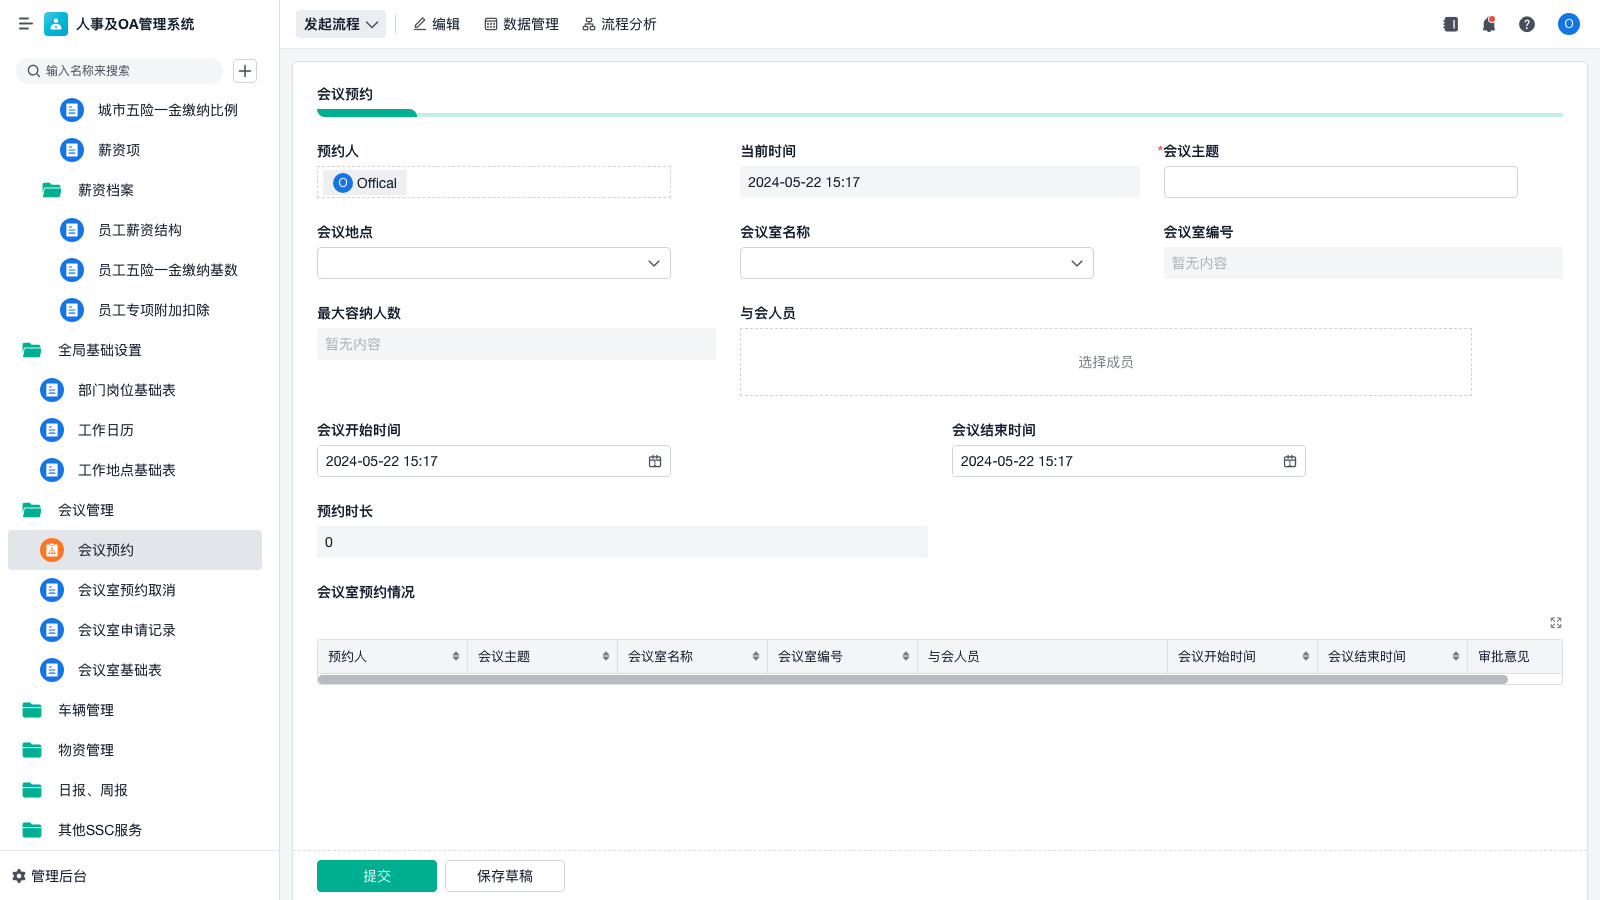Expand the booking table to fullscreen
This screenshot has width=1600, height=900.
1556,623
